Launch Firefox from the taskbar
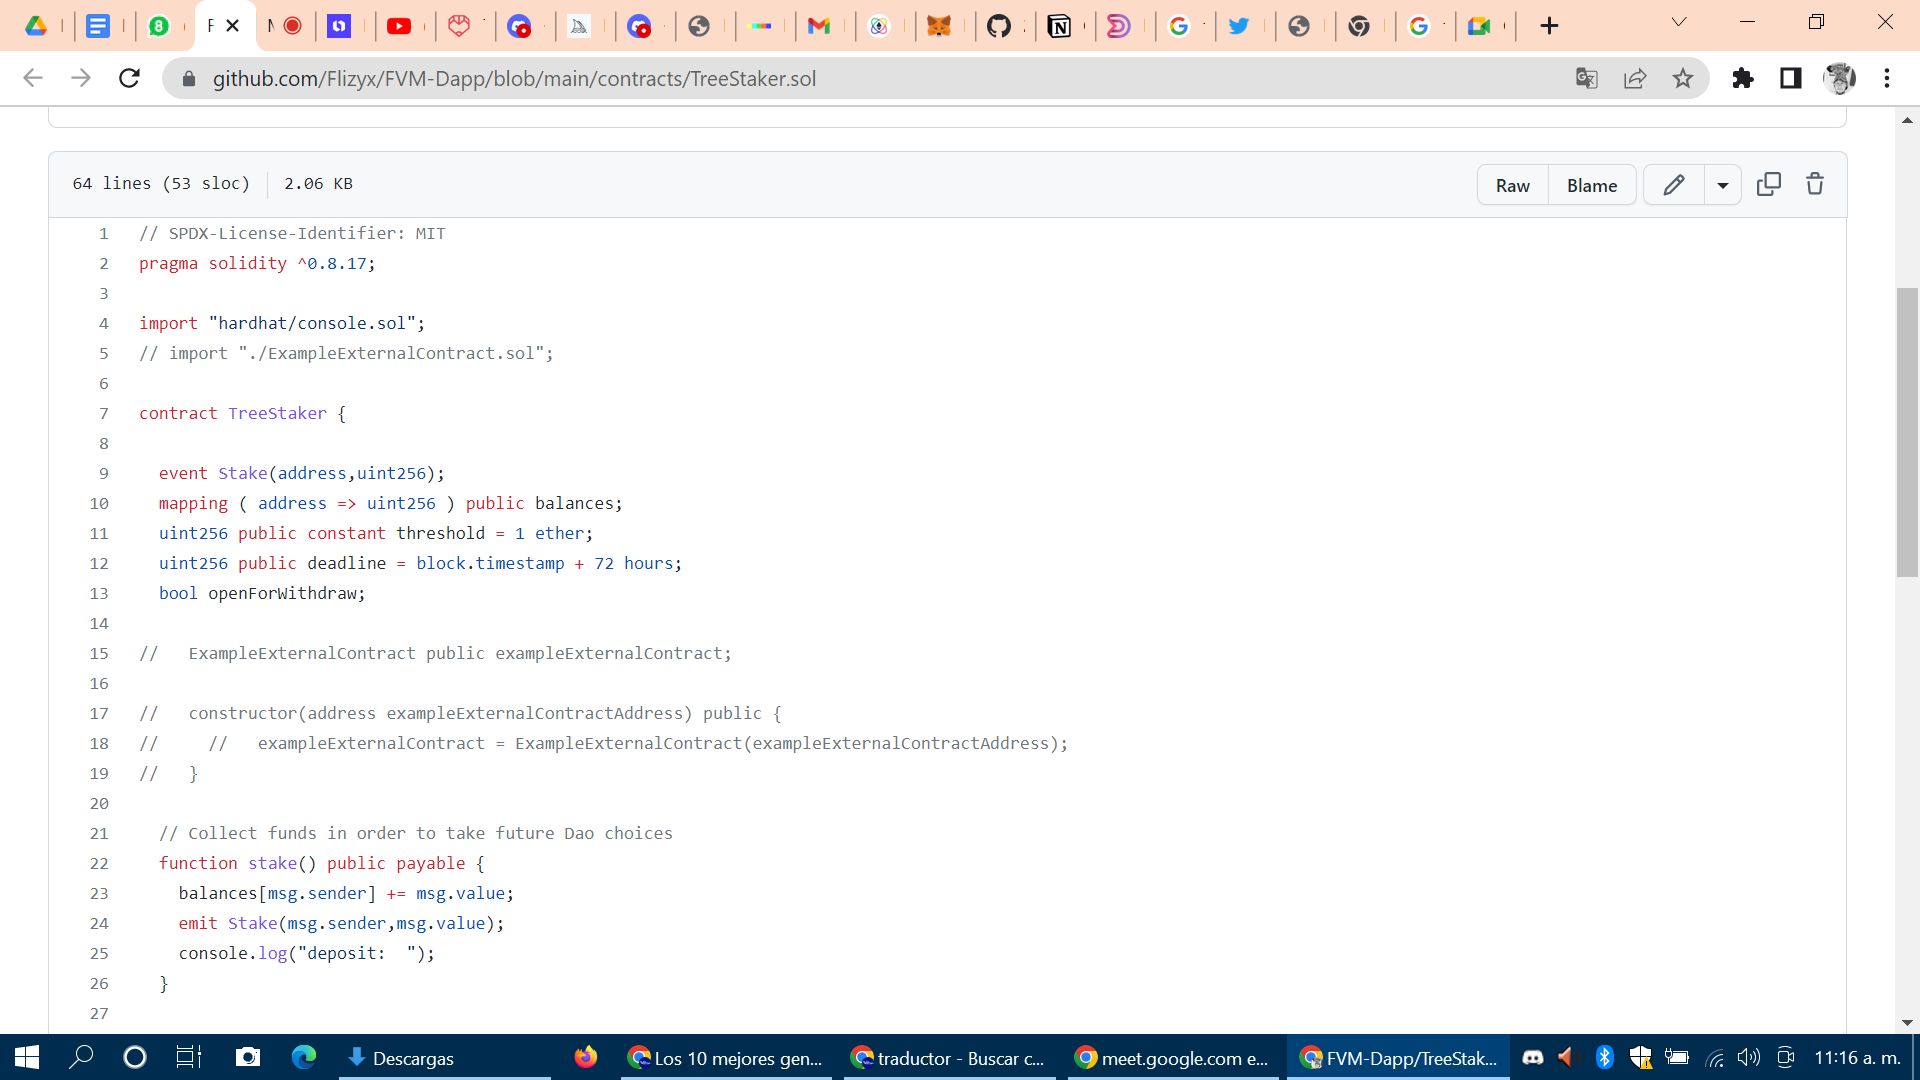 pos(586,1057)
